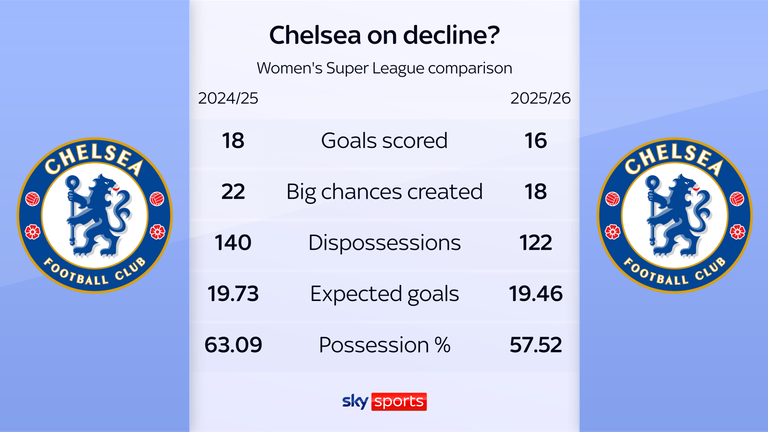768x432 pixels.
Task: Click the 2024/25 dispossessions value 140
Action: point(235,243)
